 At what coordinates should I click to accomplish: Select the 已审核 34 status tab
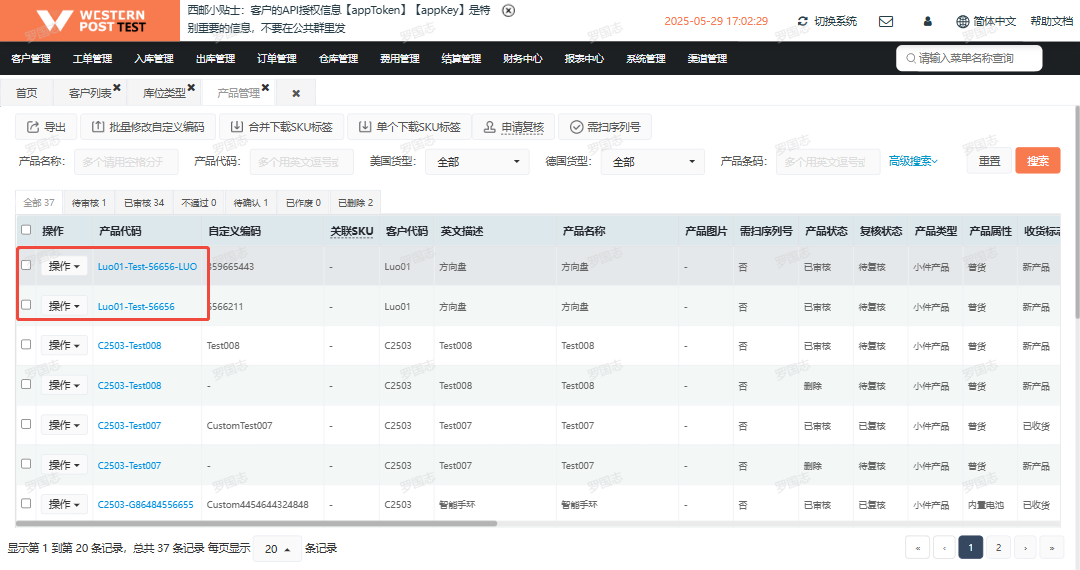click(x=144, y=202)
